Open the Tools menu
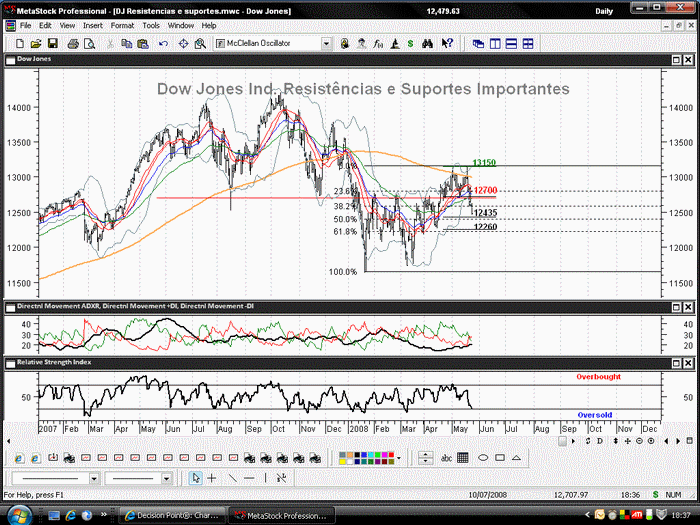700x525 pixels. [x=151, y=25]
